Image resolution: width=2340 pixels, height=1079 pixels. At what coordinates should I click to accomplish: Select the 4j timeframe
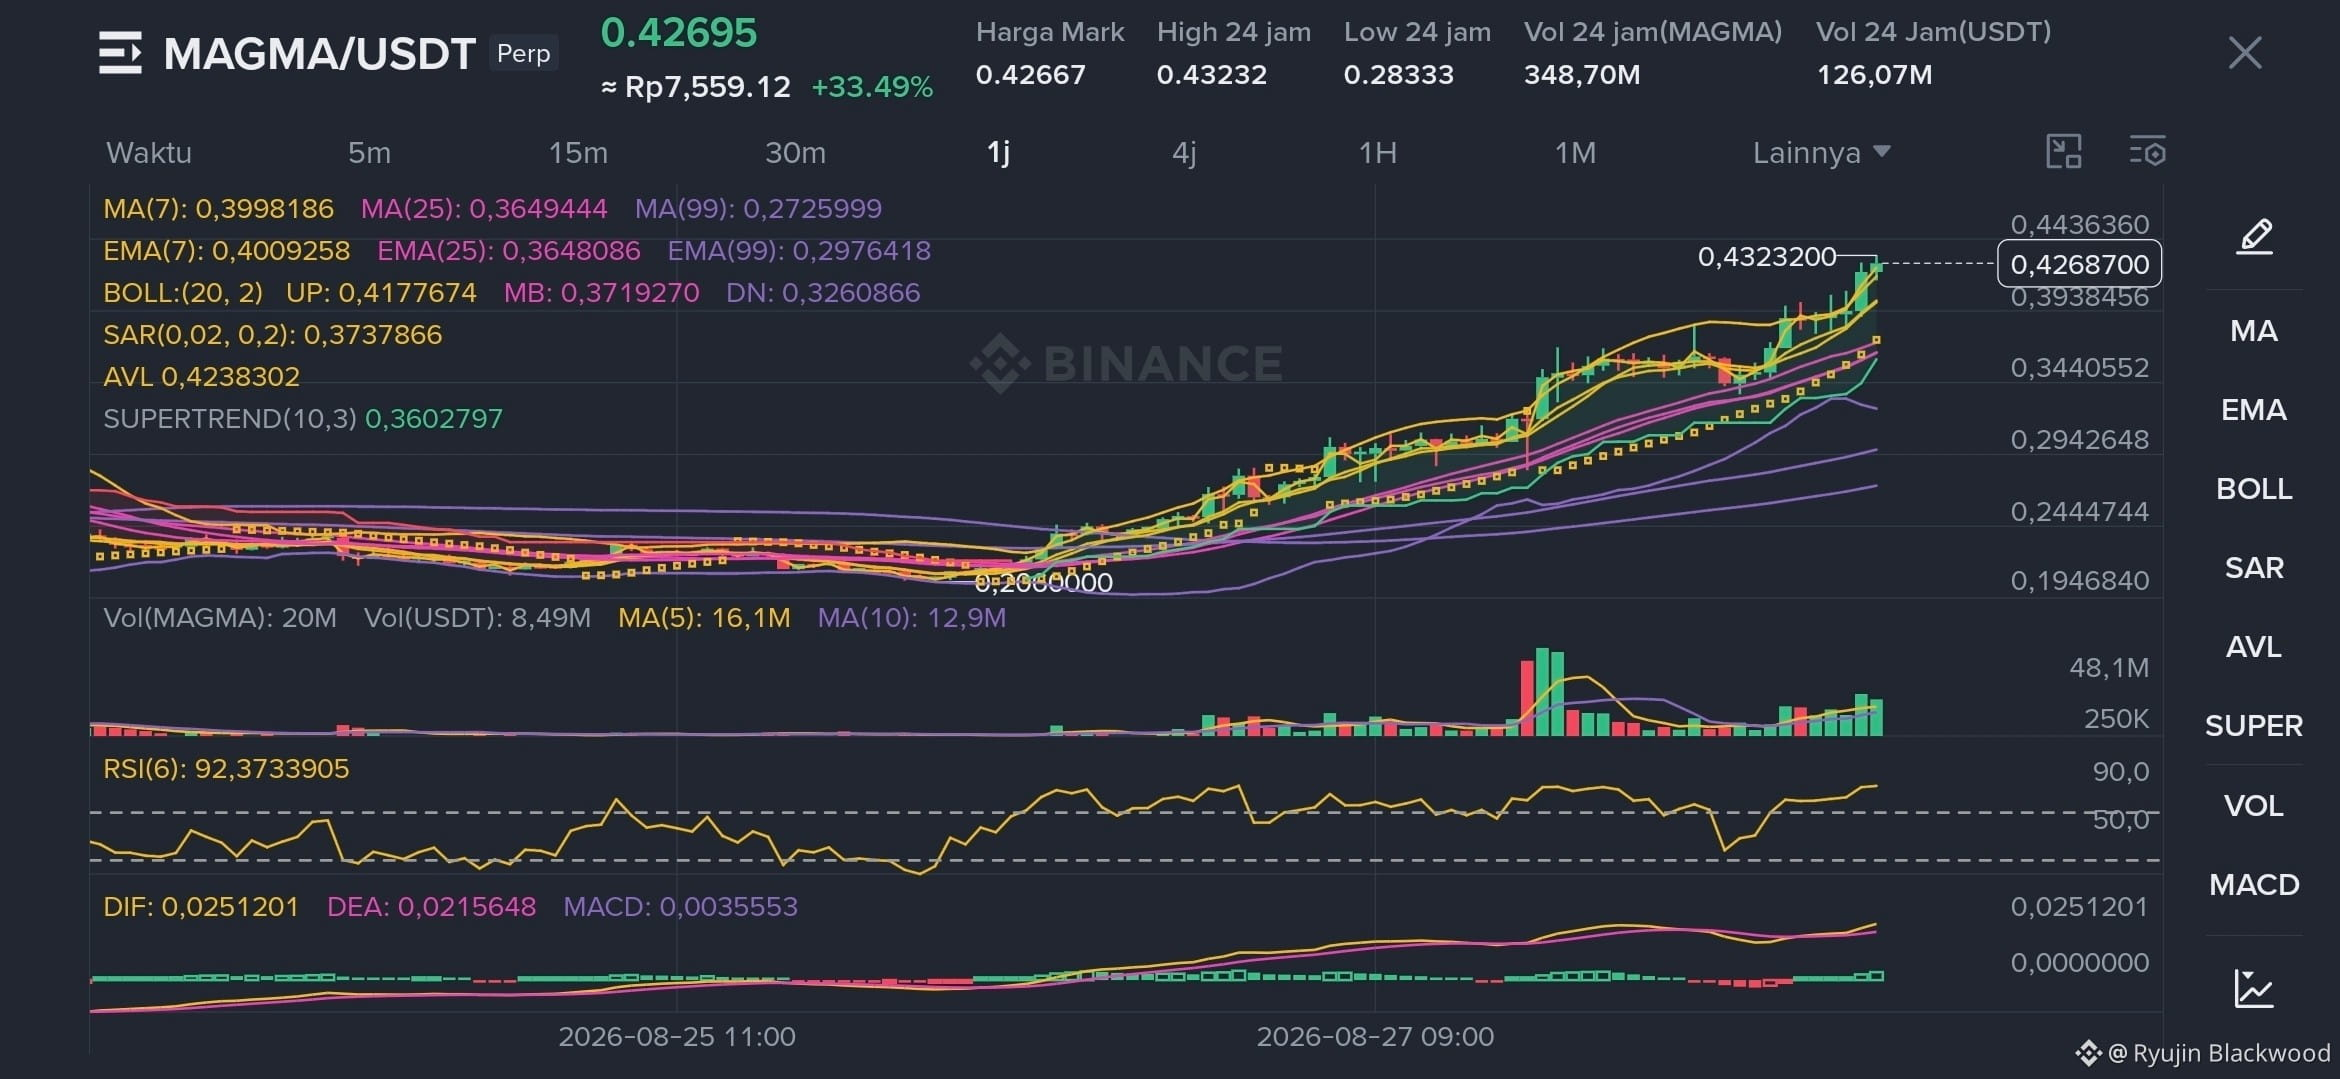1184,153
